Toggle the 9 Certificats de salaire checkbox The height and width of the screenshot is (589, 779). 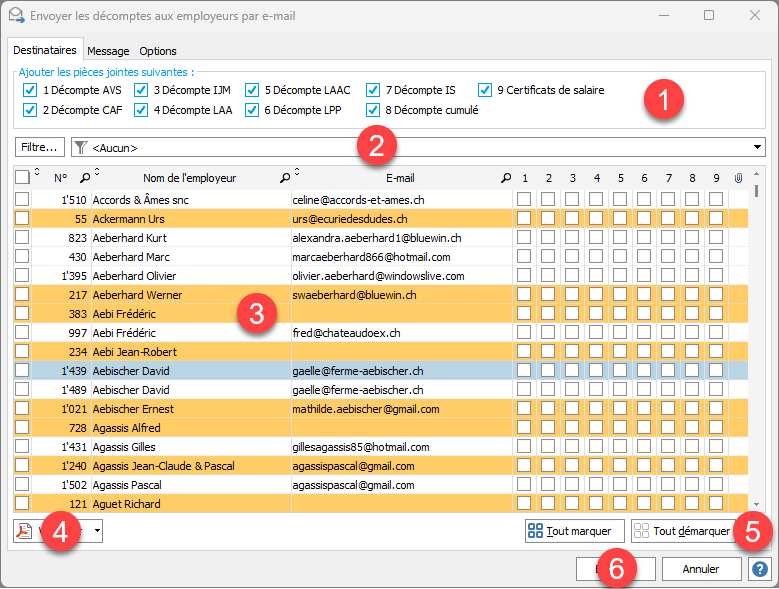485,90
